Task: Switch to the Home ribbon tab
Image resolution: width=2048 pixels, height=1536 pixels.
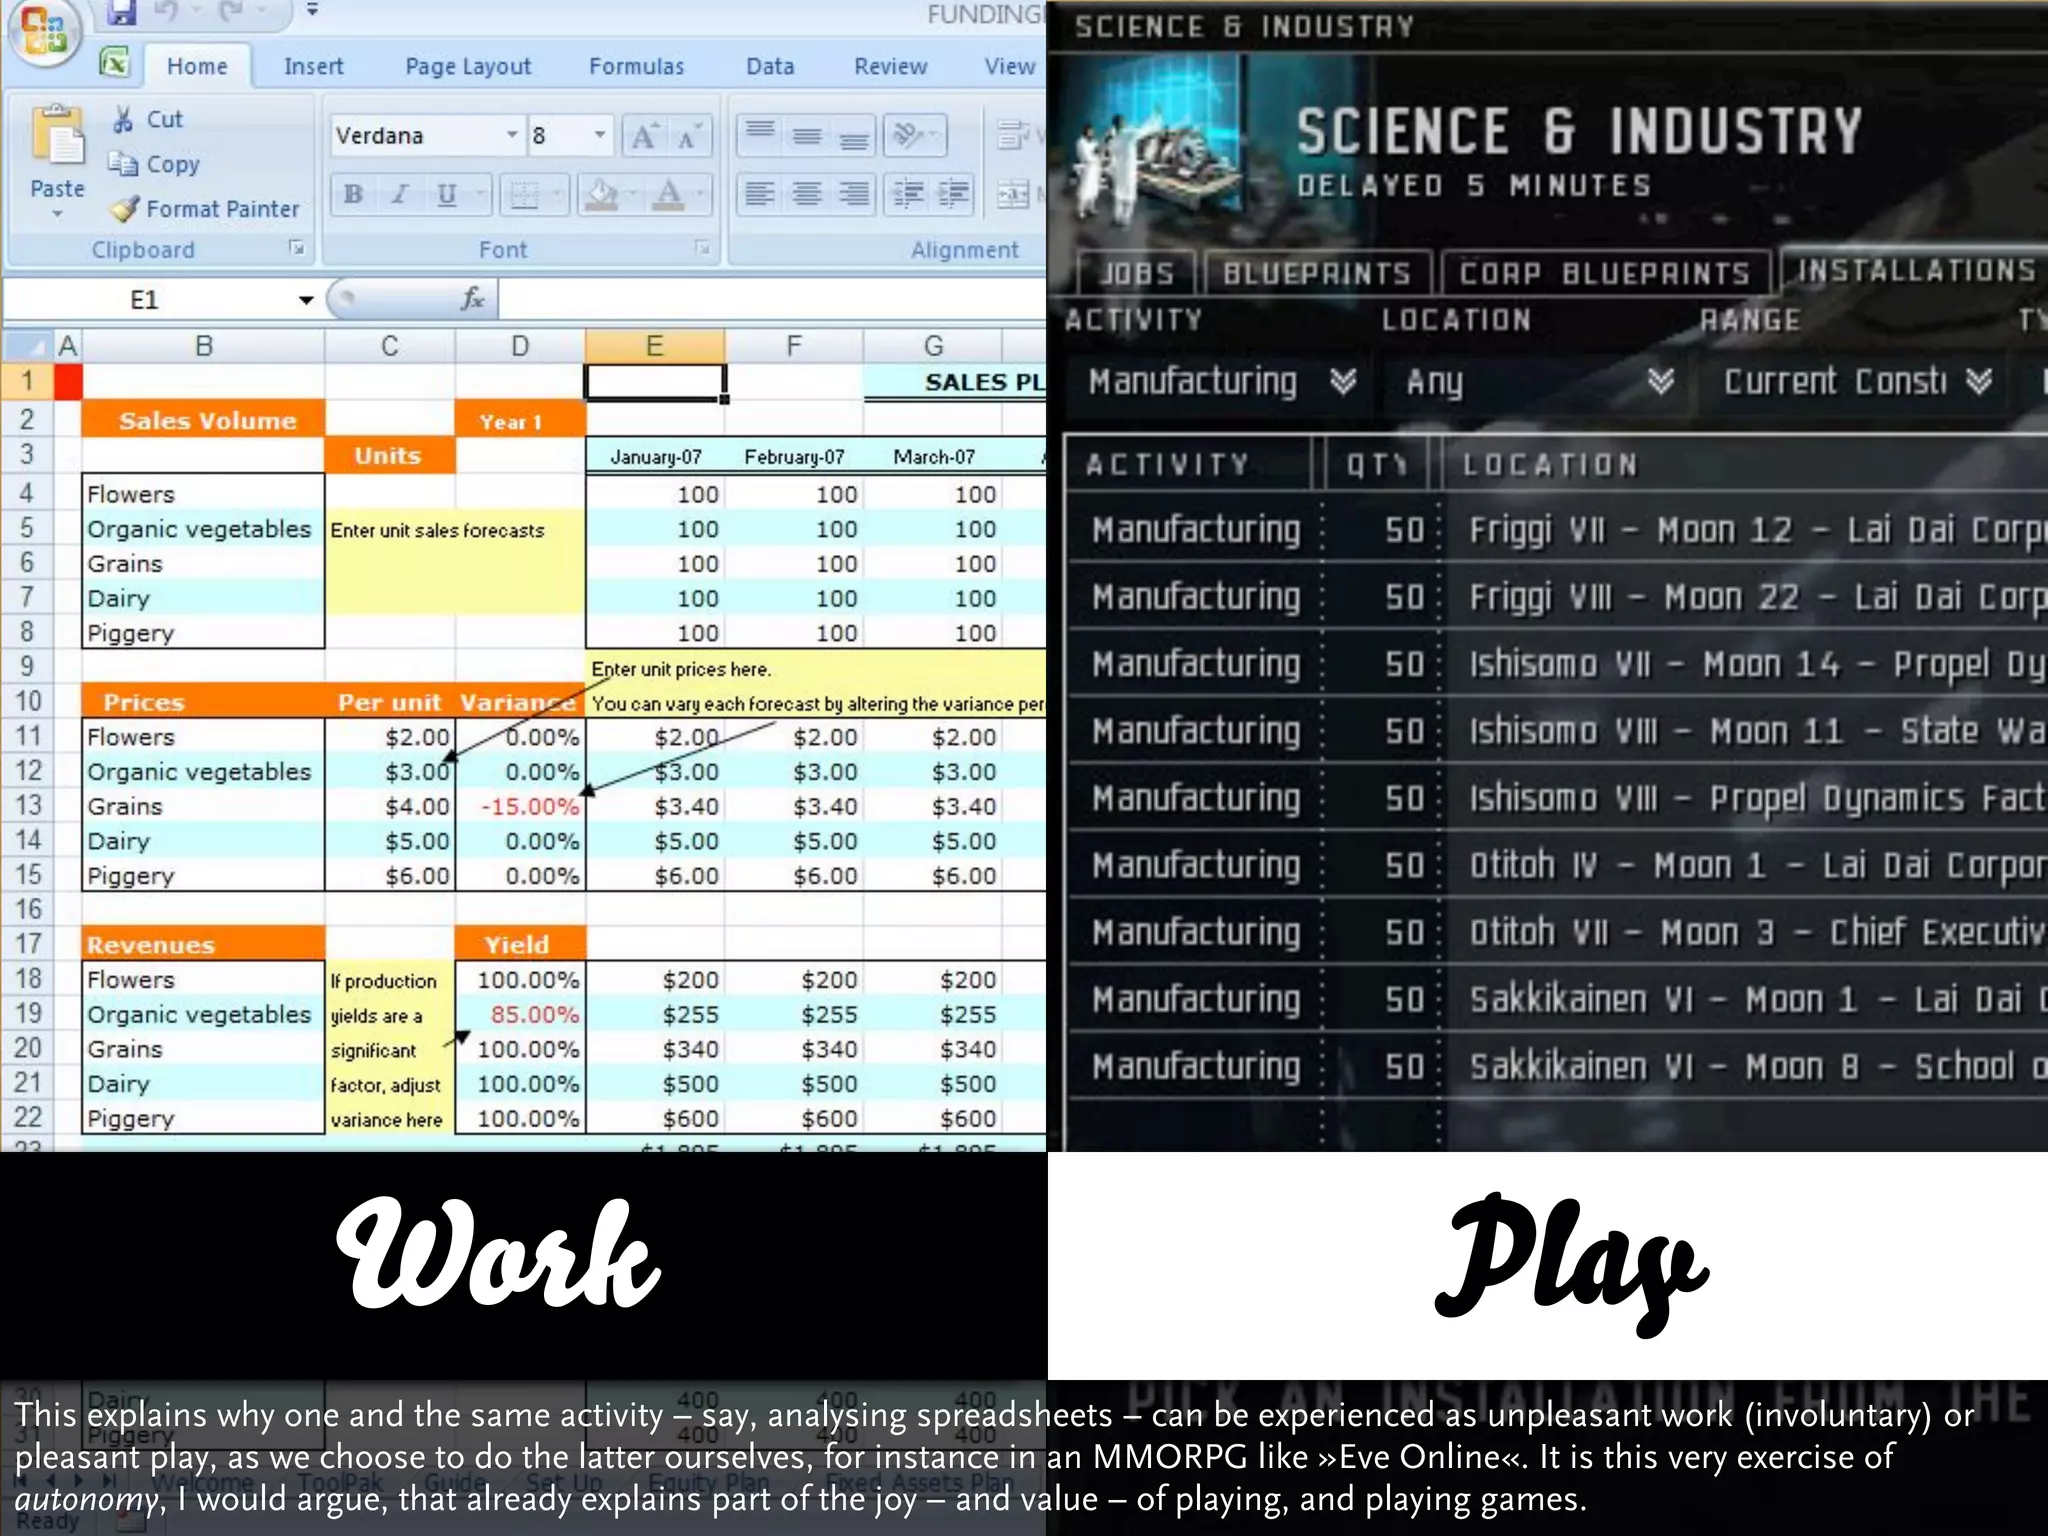Action: tap(197, 66)
